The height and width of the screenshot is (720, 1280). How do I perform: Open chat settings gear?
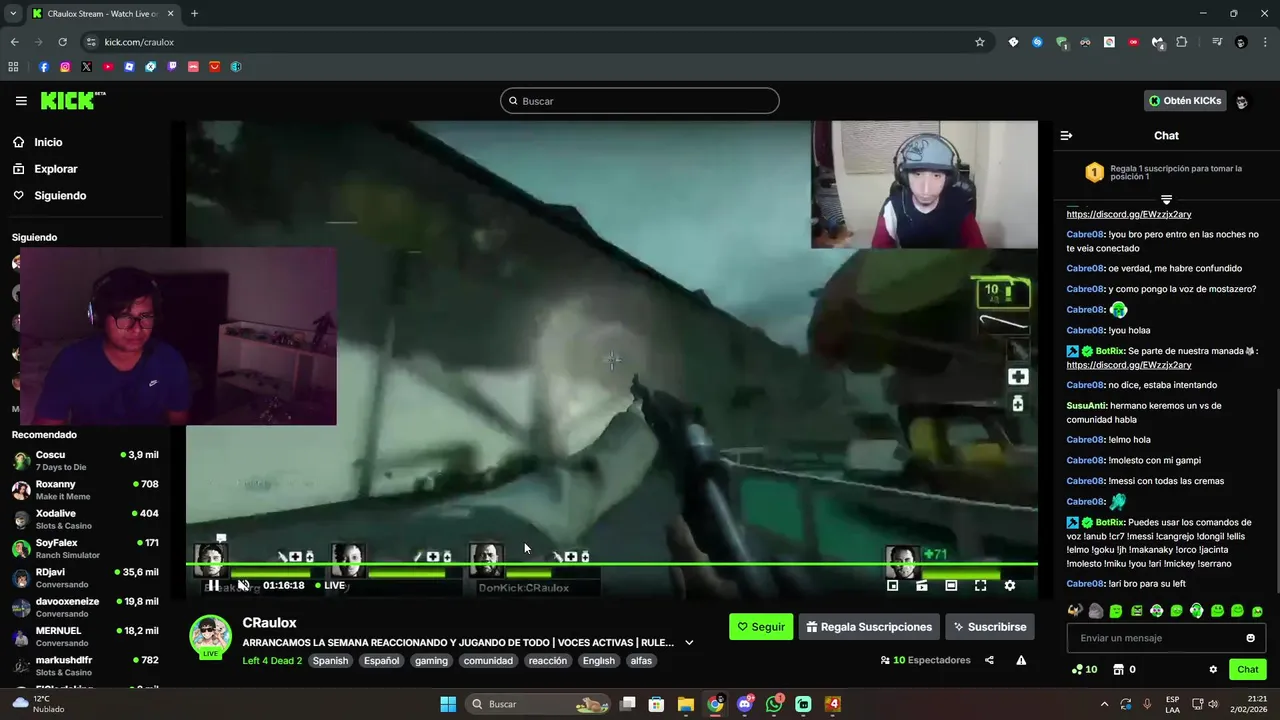(1213, 669)
